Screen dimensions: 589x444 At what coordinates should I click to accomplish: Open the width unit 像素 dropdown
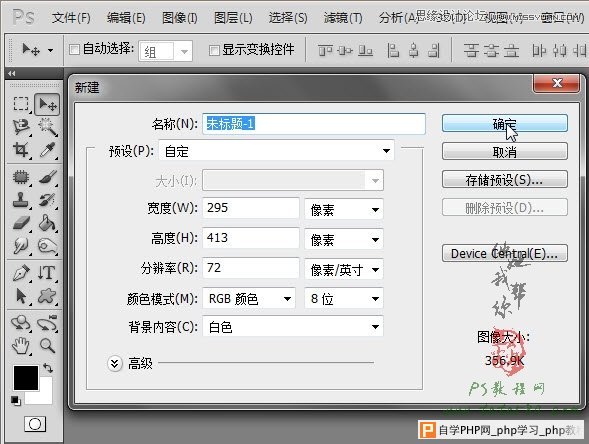(344, 209)
